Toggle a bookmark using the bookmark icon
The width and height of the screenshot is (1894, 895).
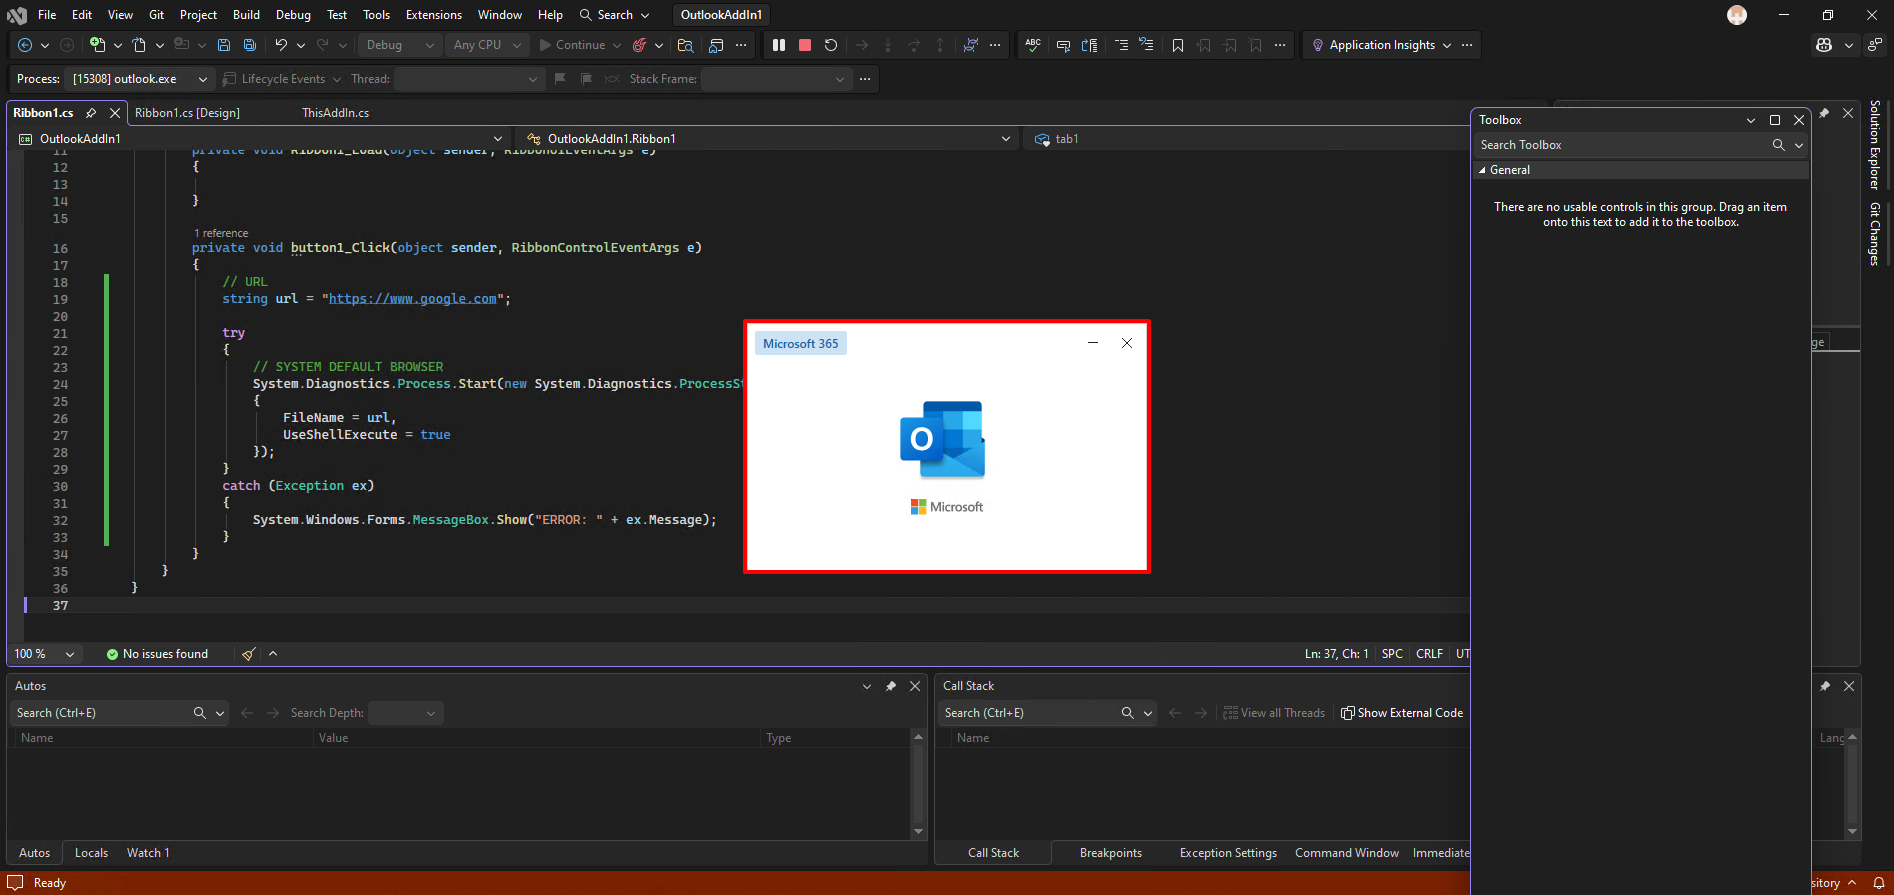[1178, 45]
